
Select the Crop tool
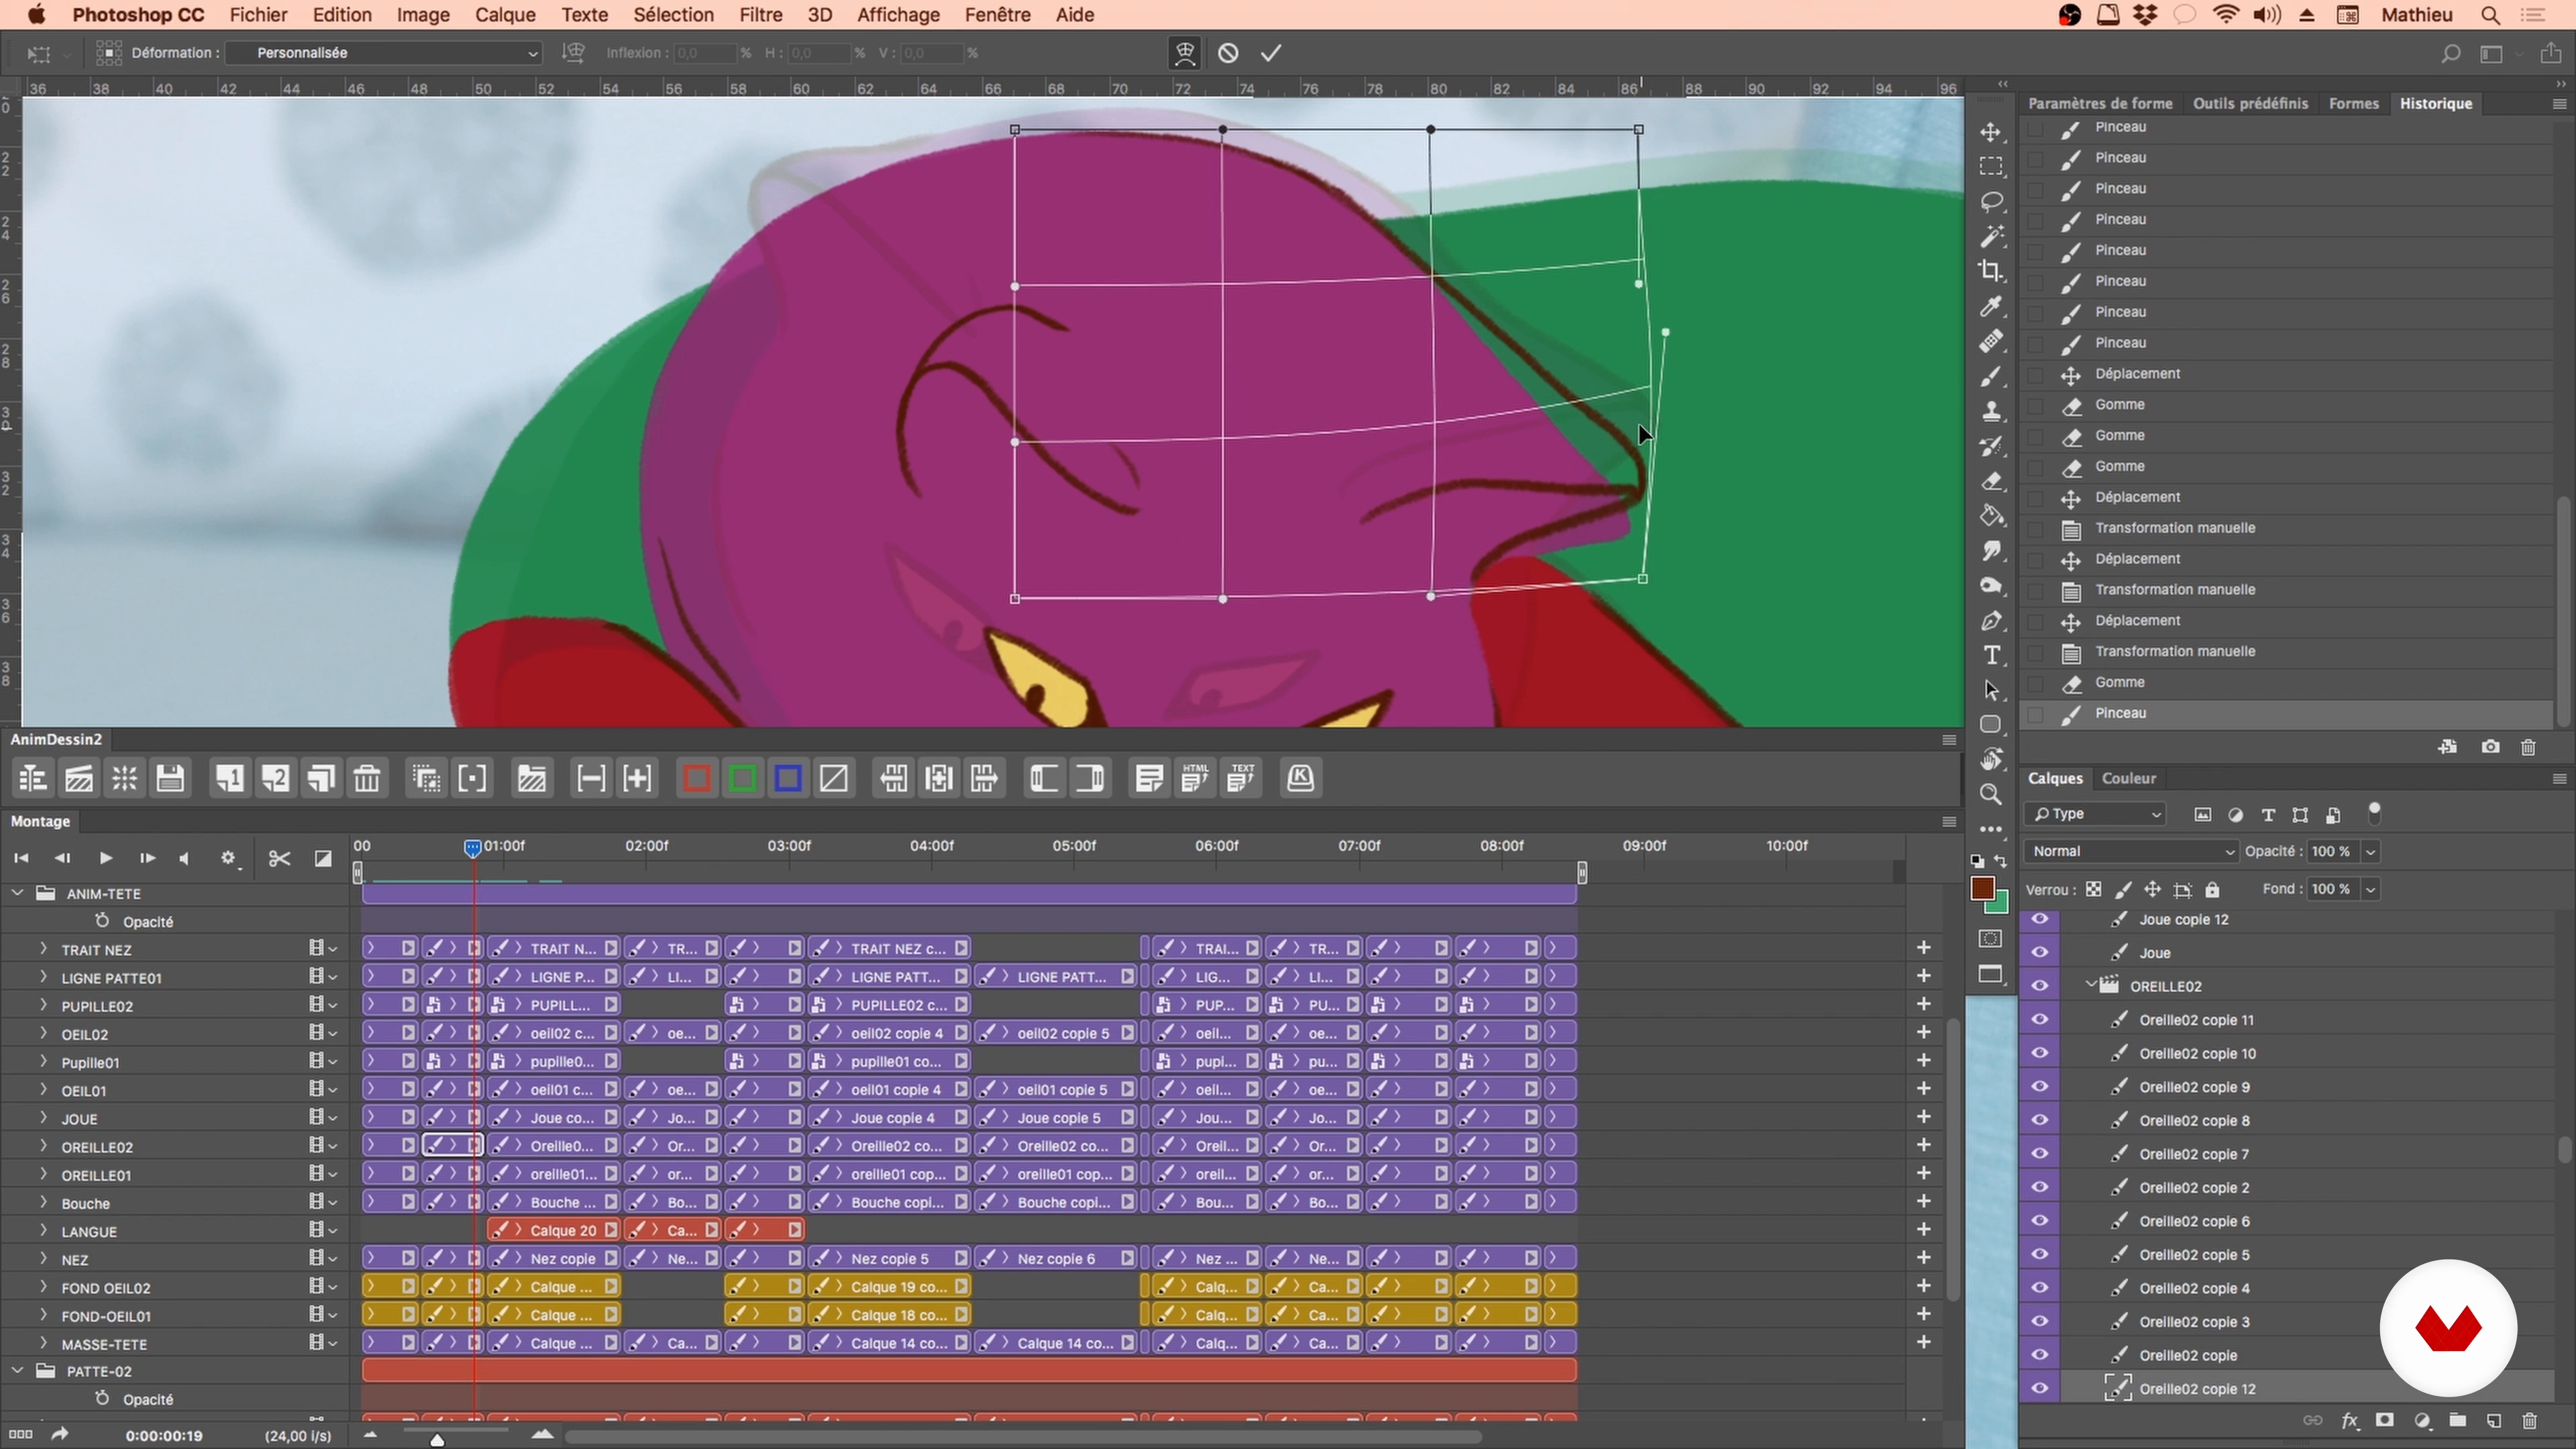point(1991,271)
